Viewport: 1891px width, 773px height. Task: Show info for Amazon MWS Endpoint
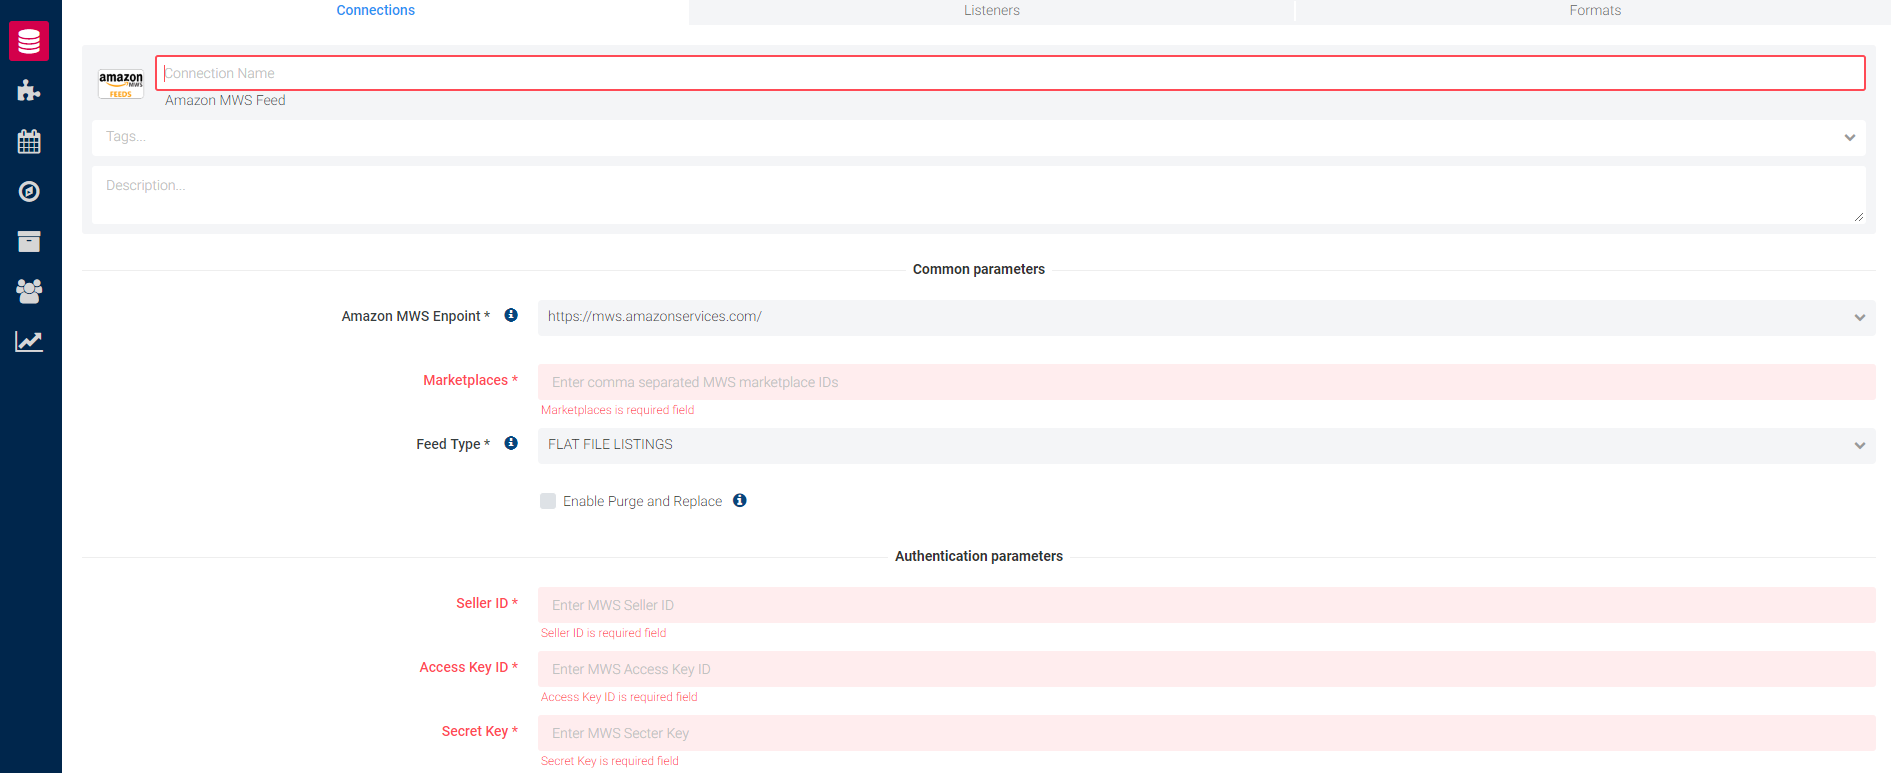tap(511, 315)
